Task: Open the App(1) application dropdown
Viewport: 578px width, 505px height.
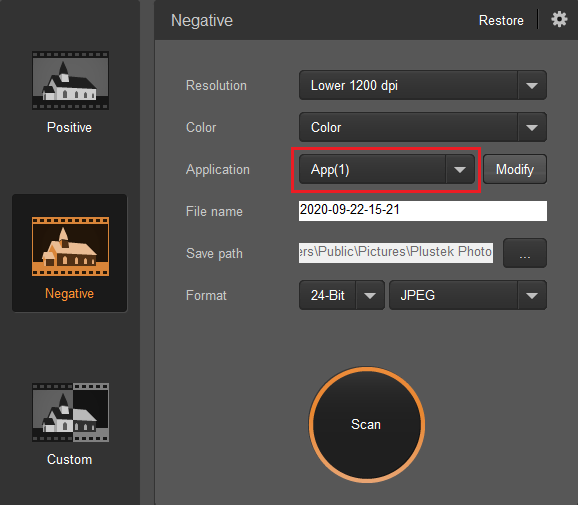Action: tap(387, 169)
